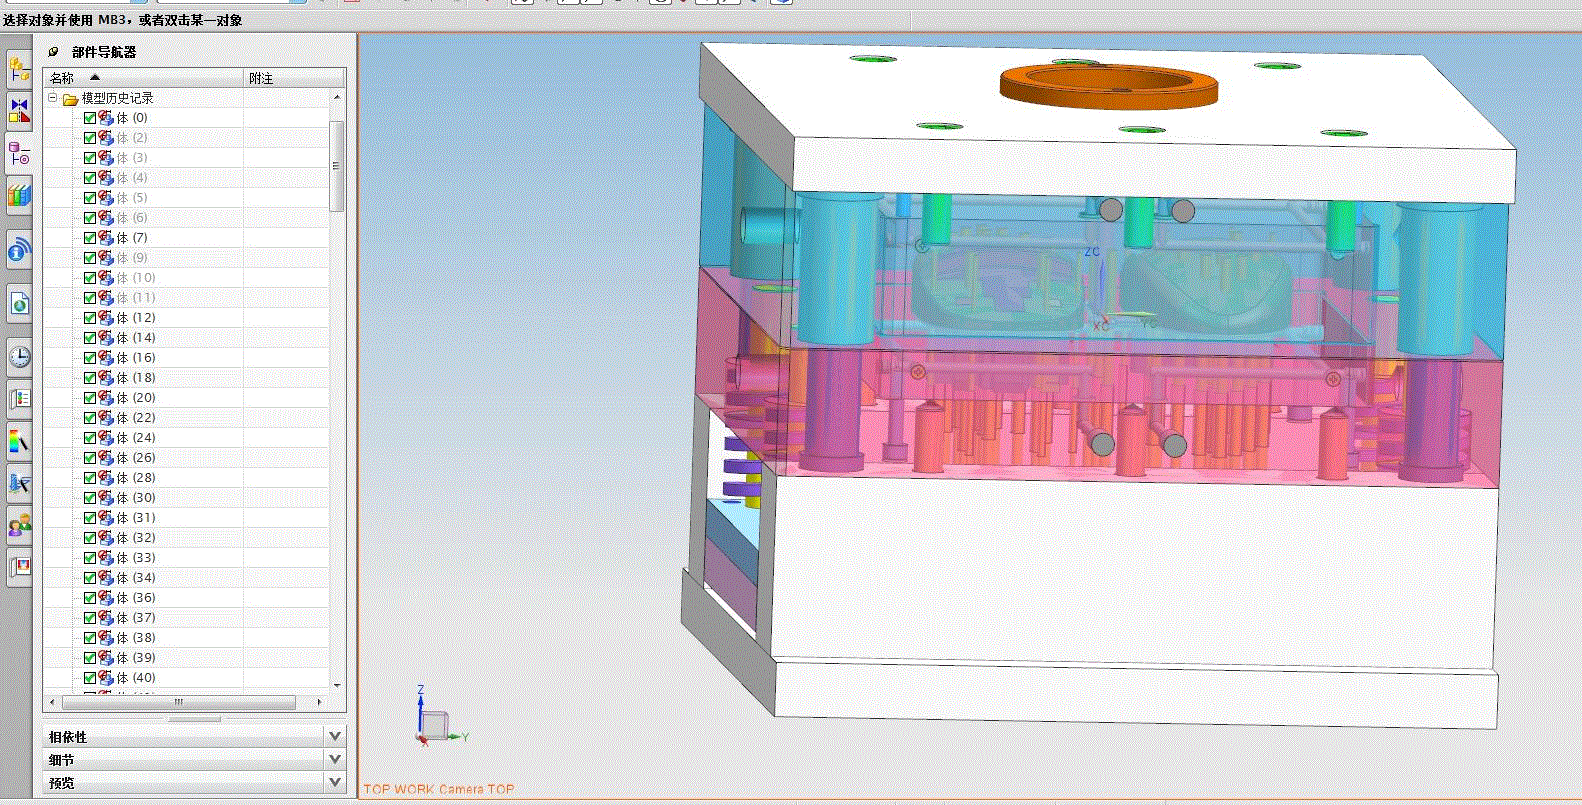Select the 体 (24) row label
Screen dimensions: 1582x805
[136, 438]
